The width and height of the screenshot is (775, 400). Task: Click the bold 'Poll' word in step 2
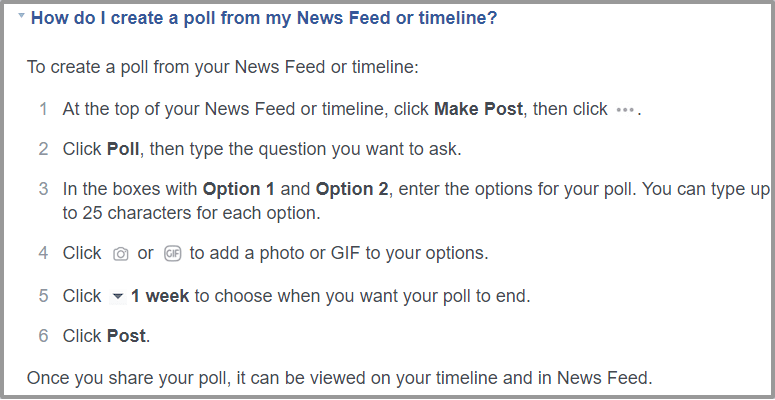click(123, 149)
